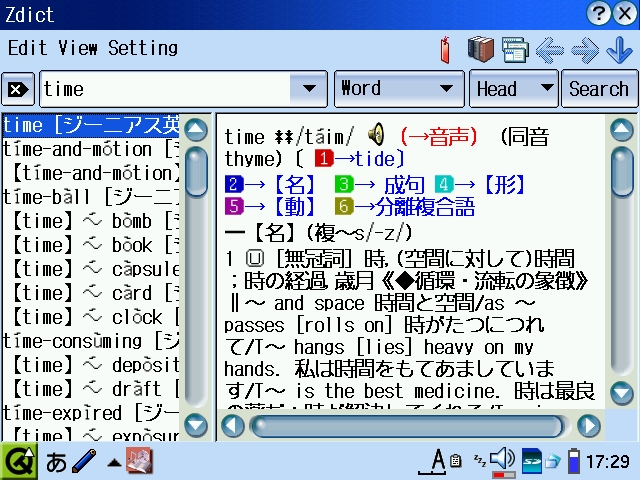
Task: Go forward with the right arrow icon
Action: tap(584, 48)
